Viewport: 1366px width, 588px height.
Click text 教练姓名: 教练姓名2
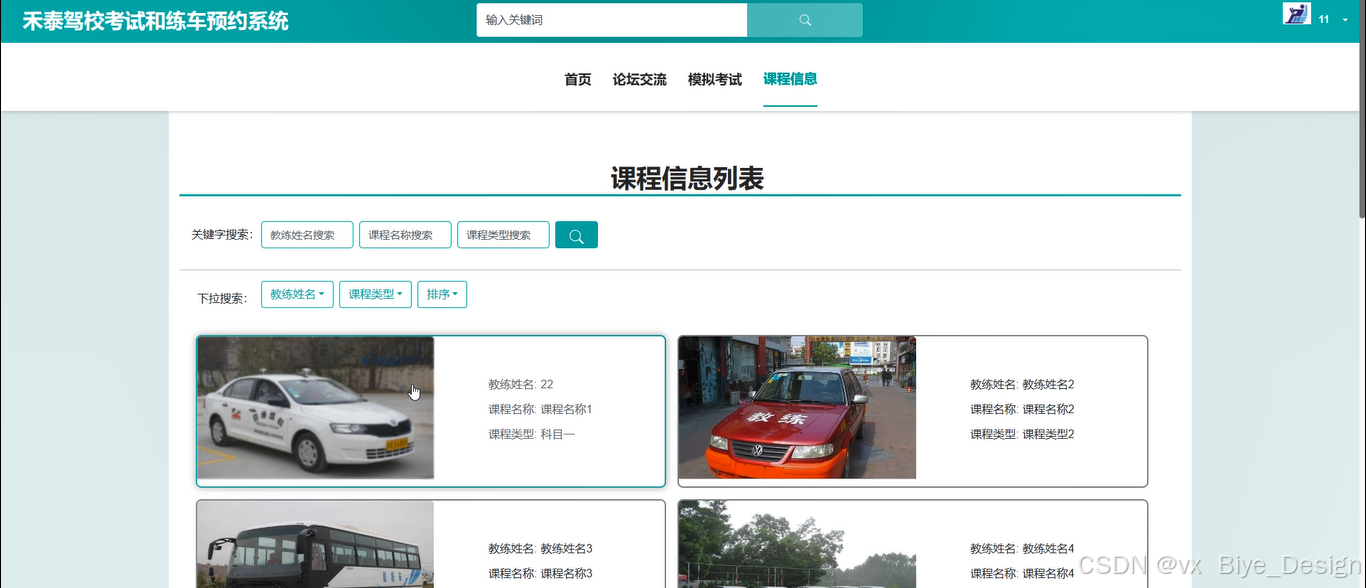click(1022, 384)
